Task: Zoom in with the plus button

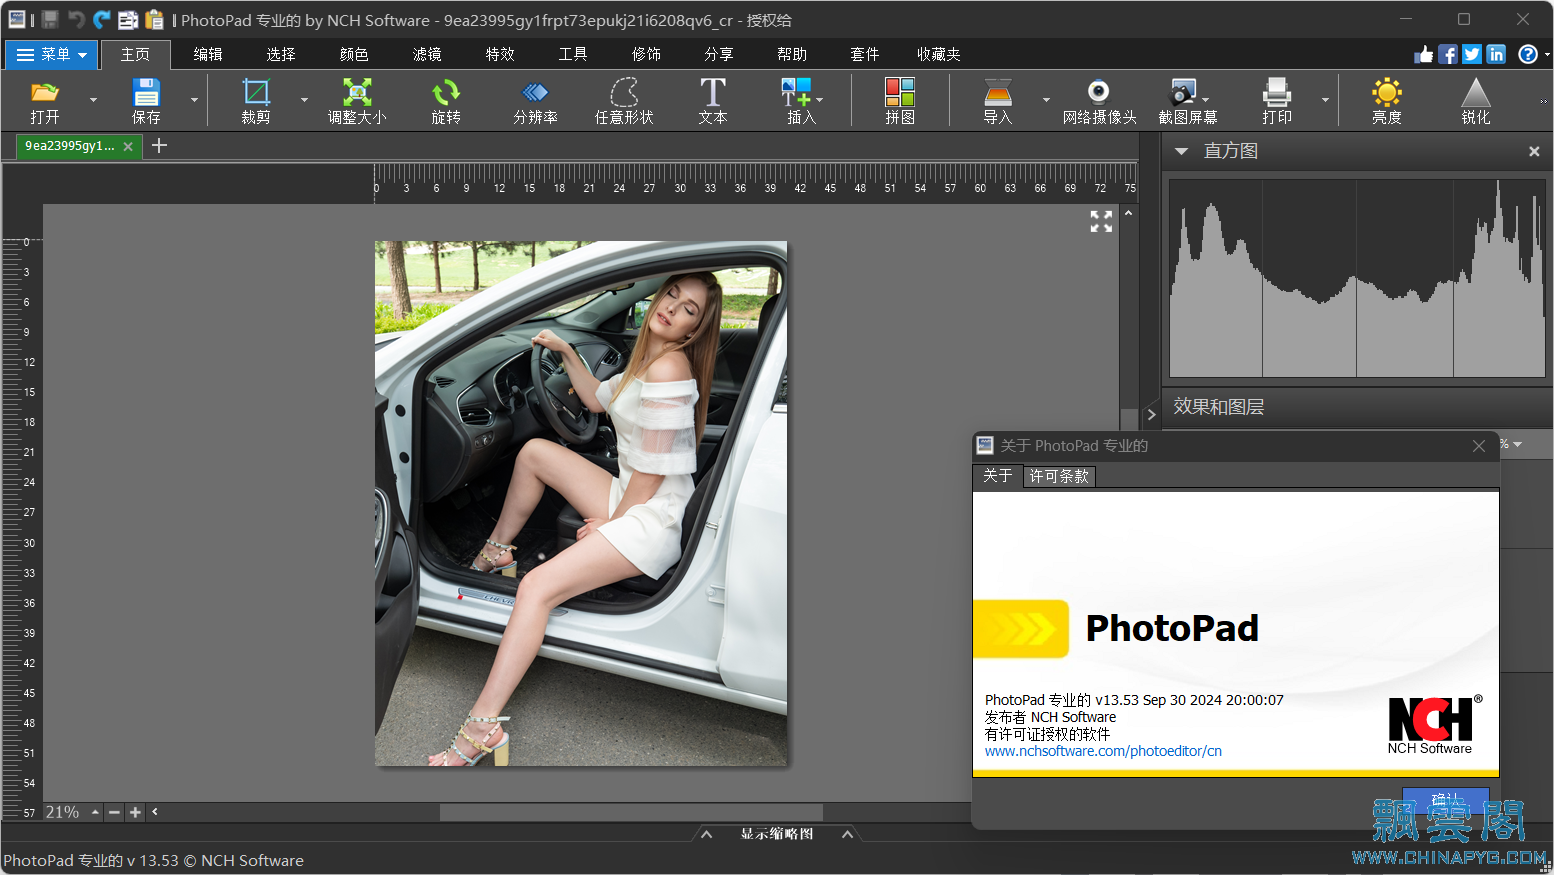Action: [135, 812]
